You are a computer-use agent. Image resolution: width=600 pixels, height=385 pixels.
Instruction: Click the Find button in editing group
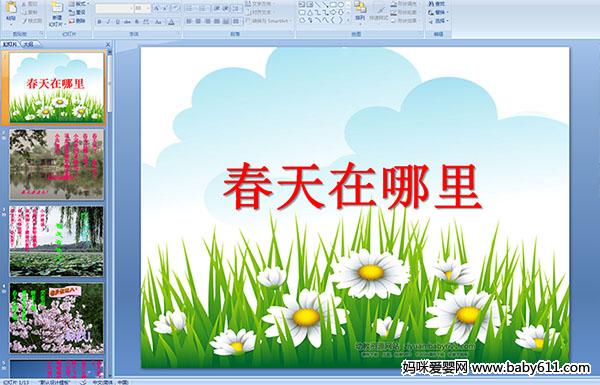[437, 4]
